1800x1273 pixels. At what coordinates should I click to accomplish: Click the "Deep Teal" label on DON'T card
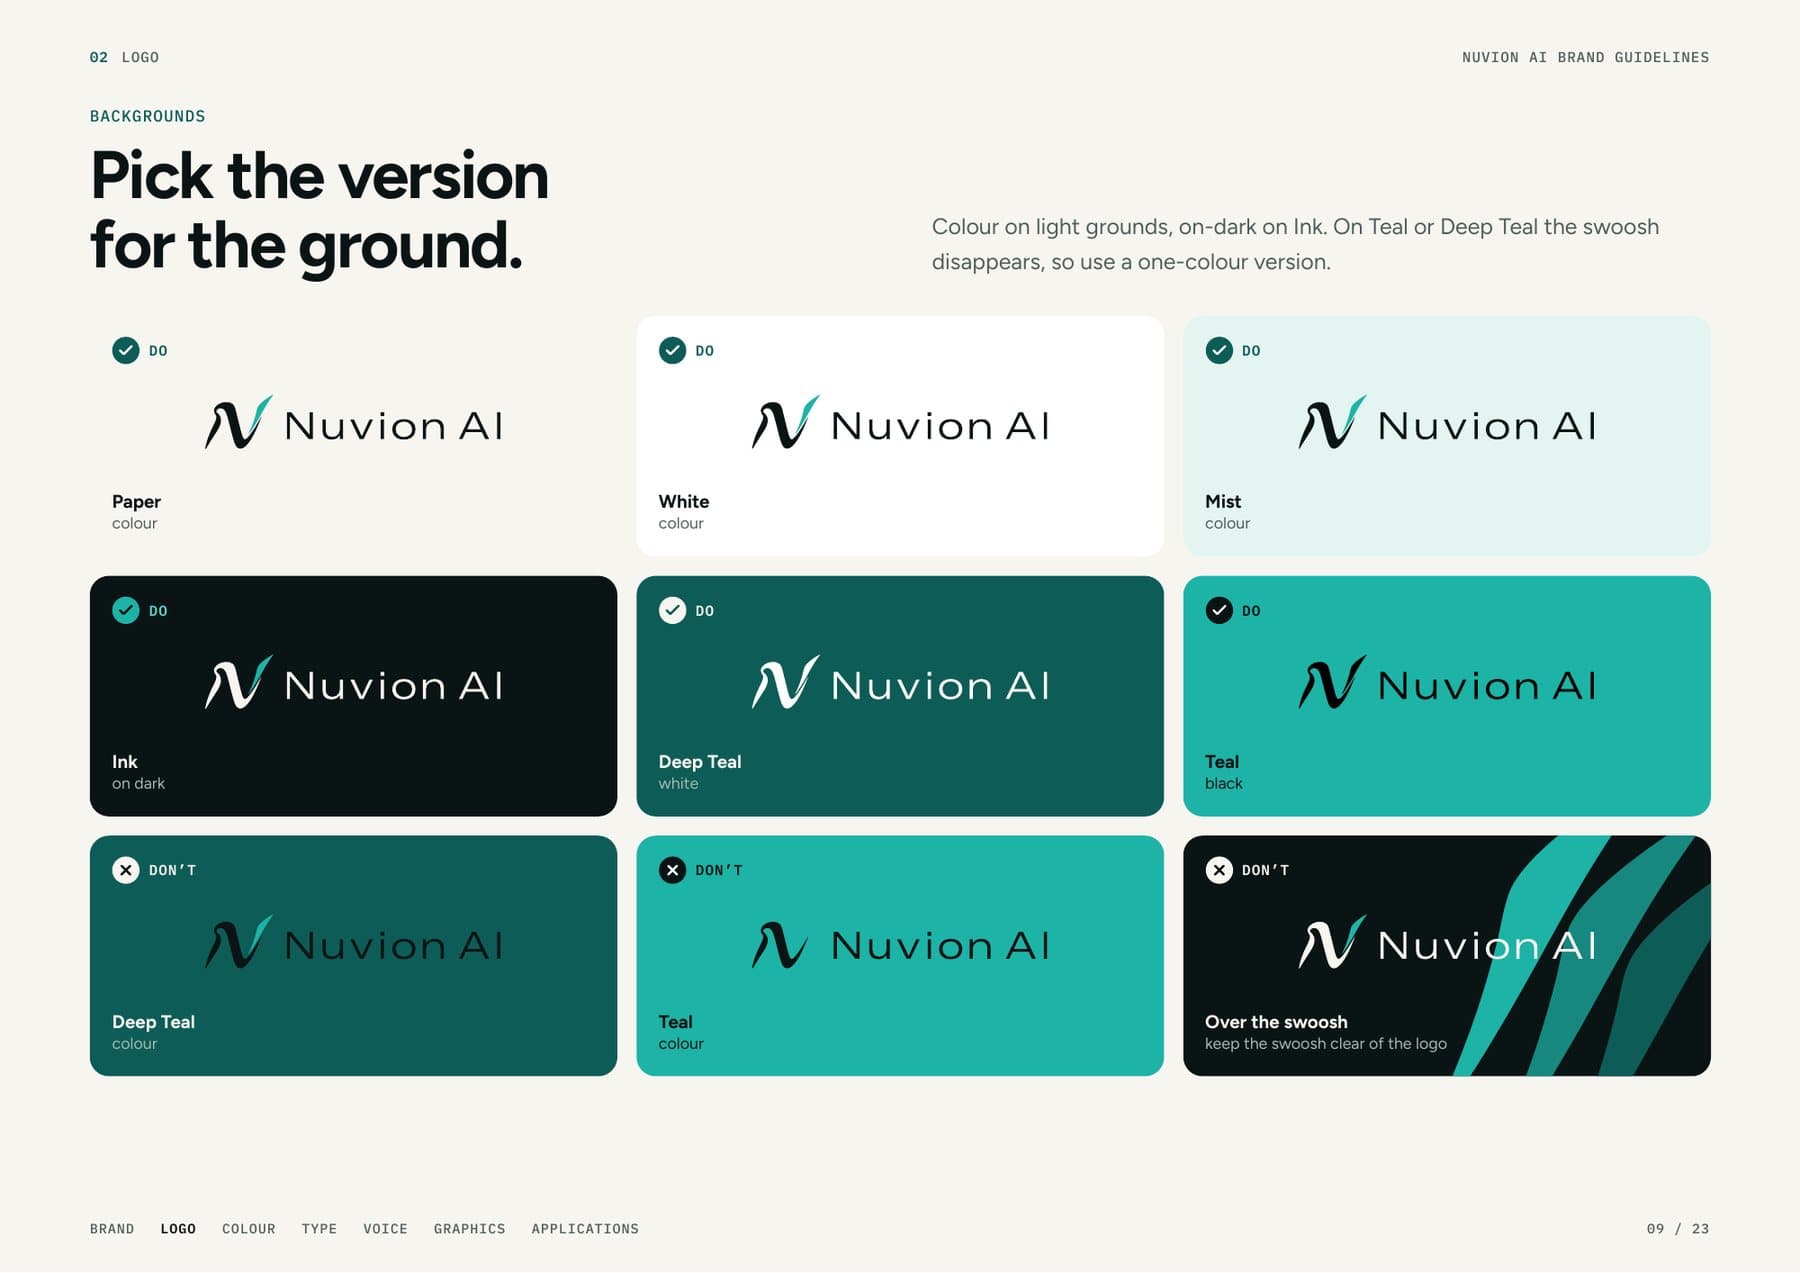pos(153,1021)
